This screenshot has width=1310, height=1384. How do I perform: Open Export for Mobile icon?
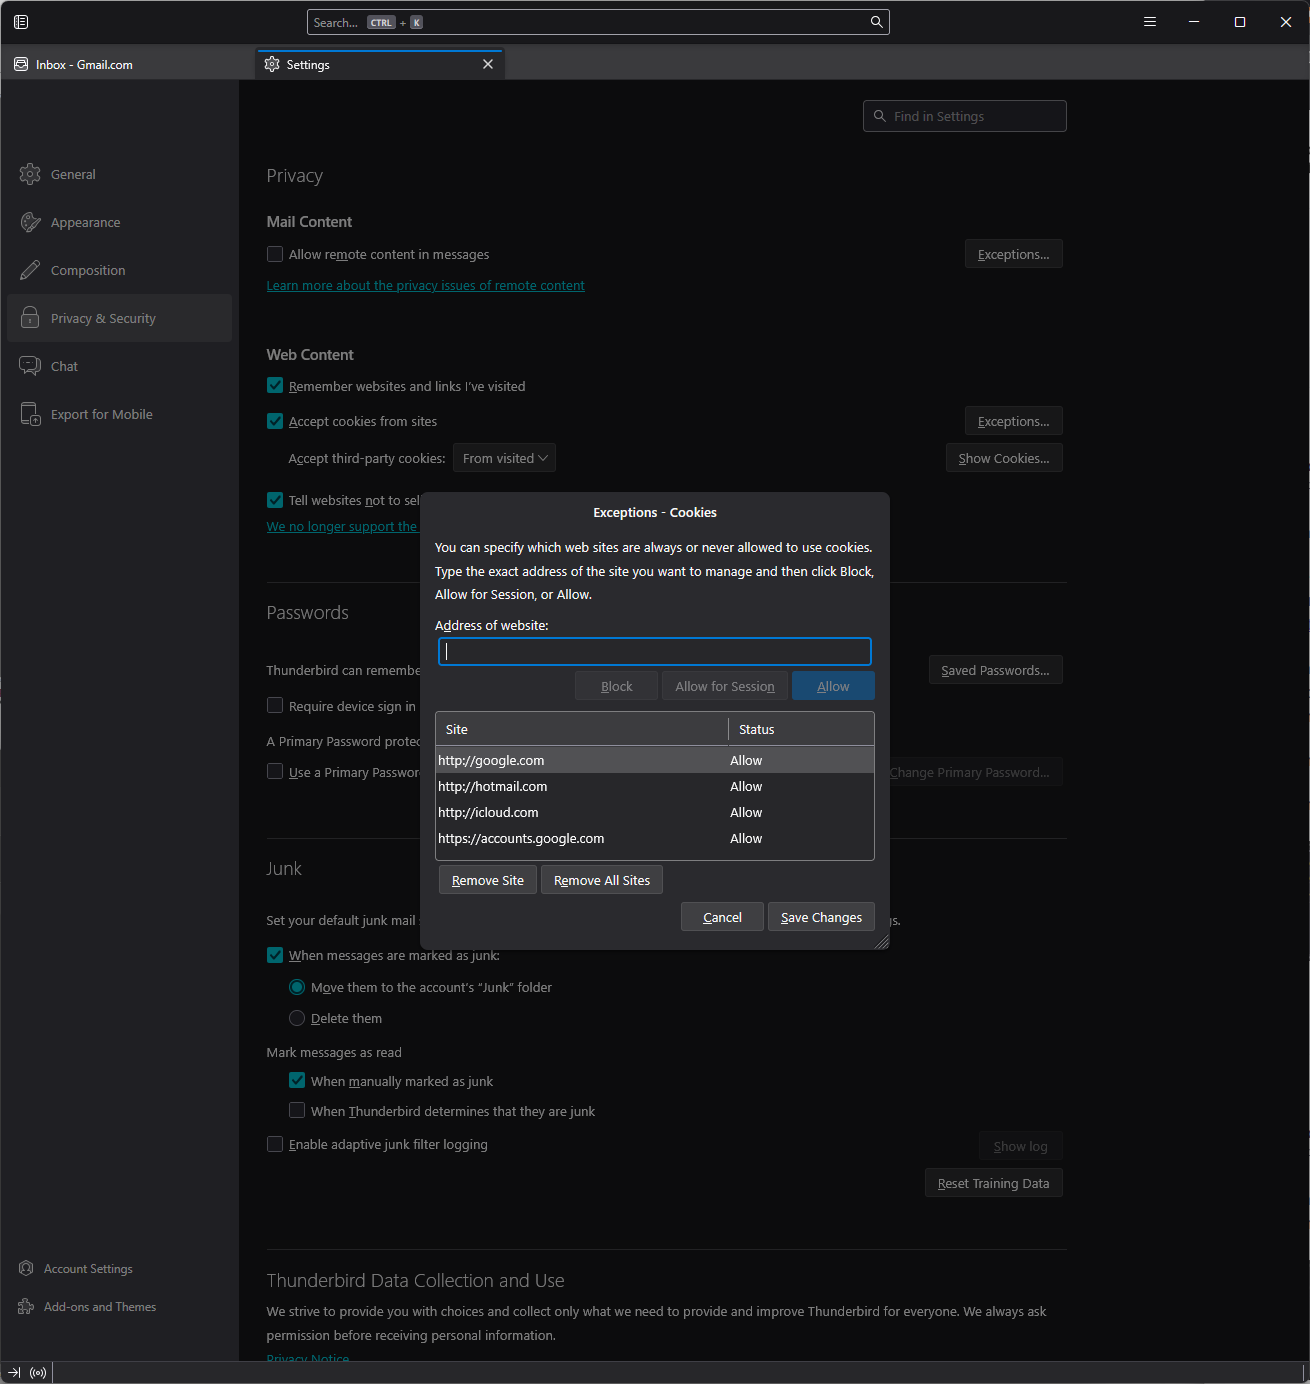30,414
